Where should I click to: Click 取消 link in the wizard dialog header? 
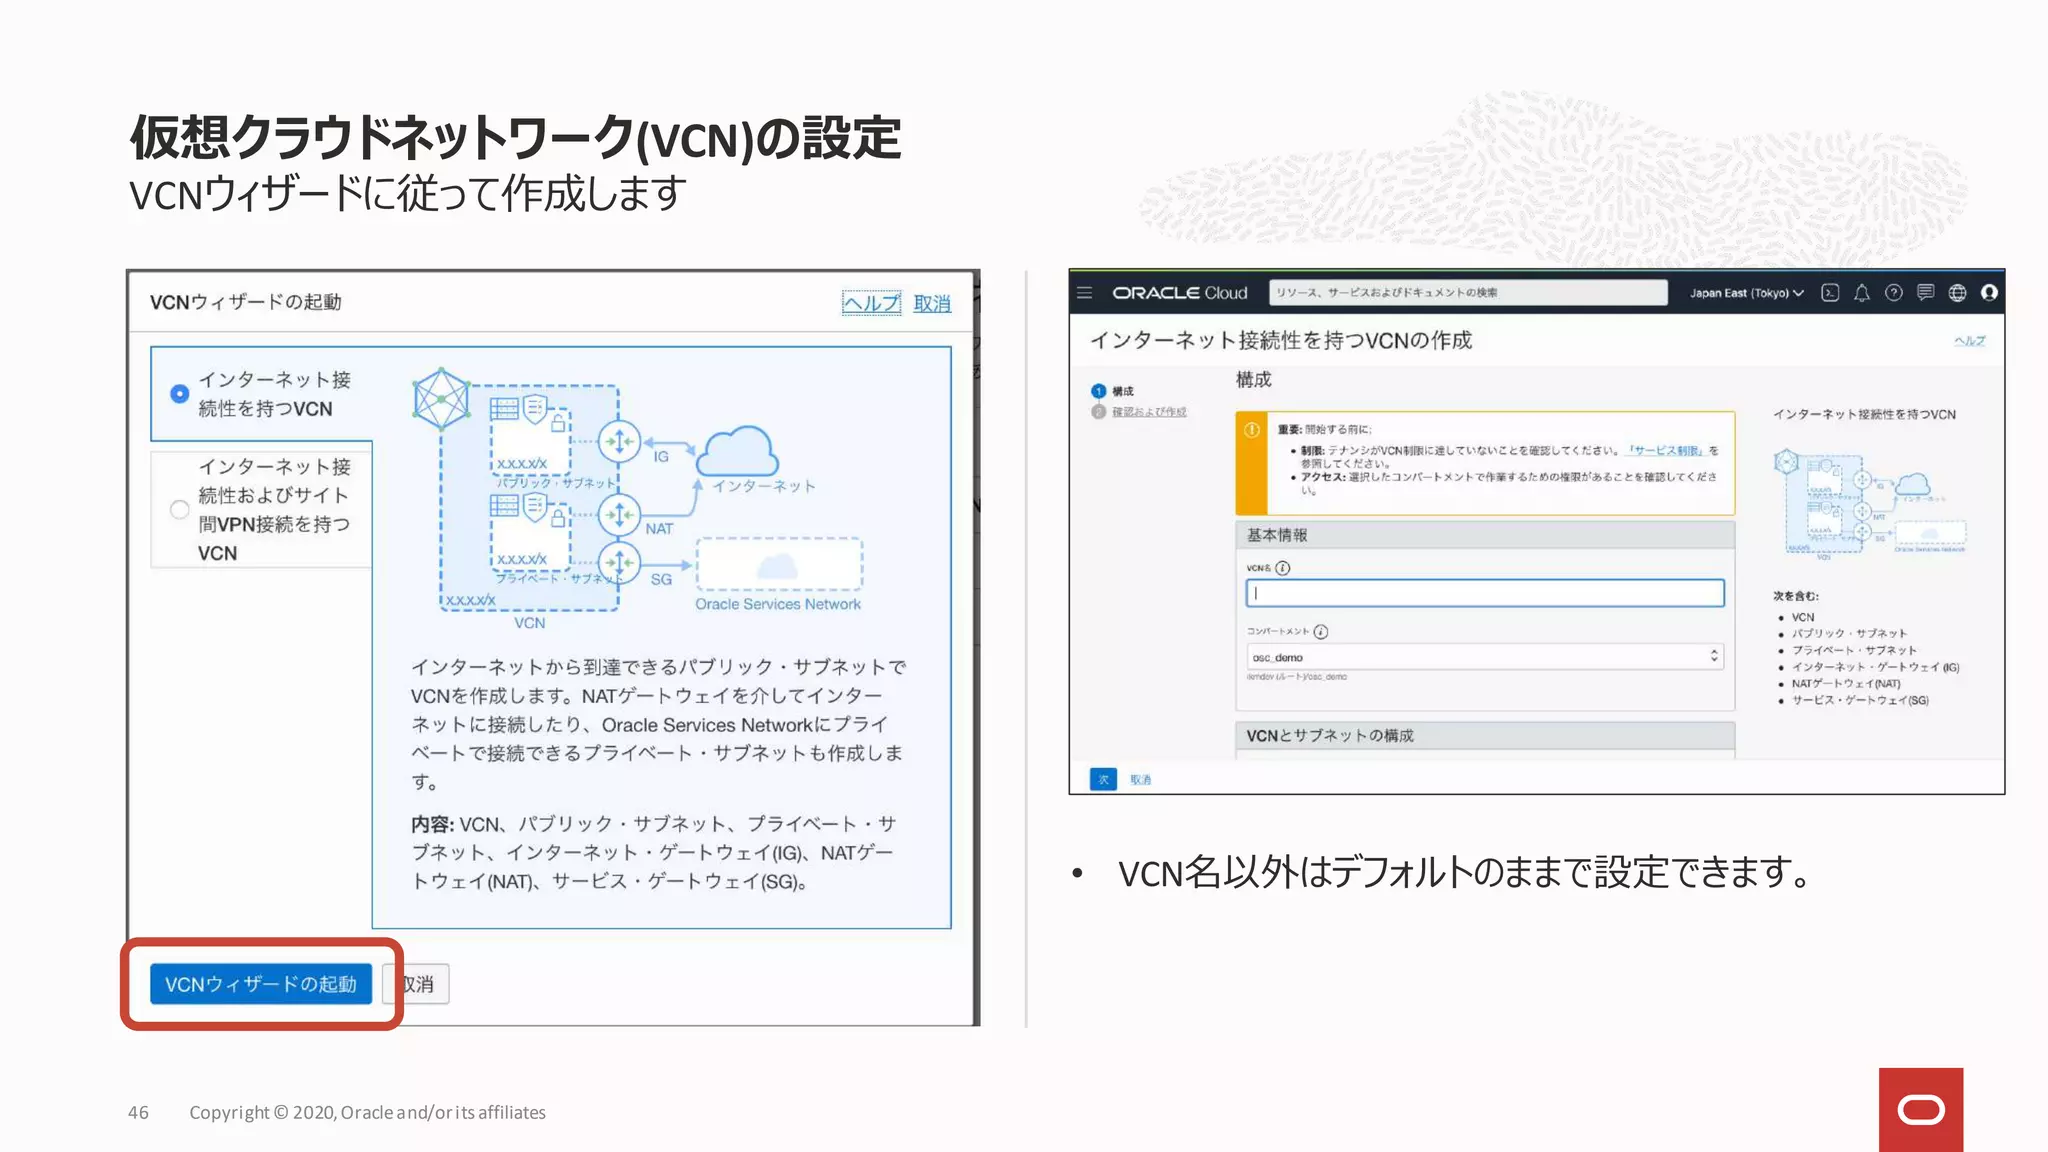(x=932, y=303)
